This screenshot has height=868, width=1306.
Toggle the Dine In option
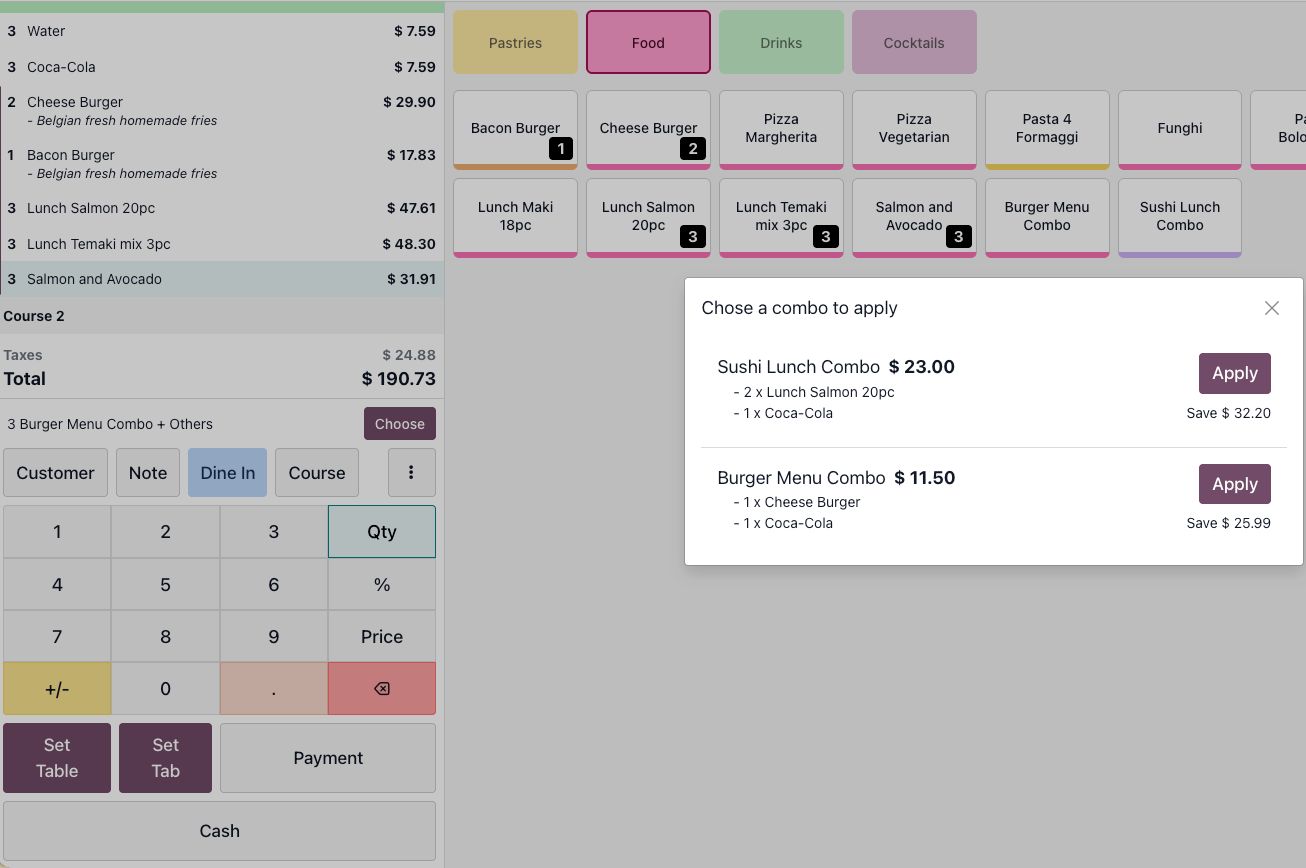227,472
